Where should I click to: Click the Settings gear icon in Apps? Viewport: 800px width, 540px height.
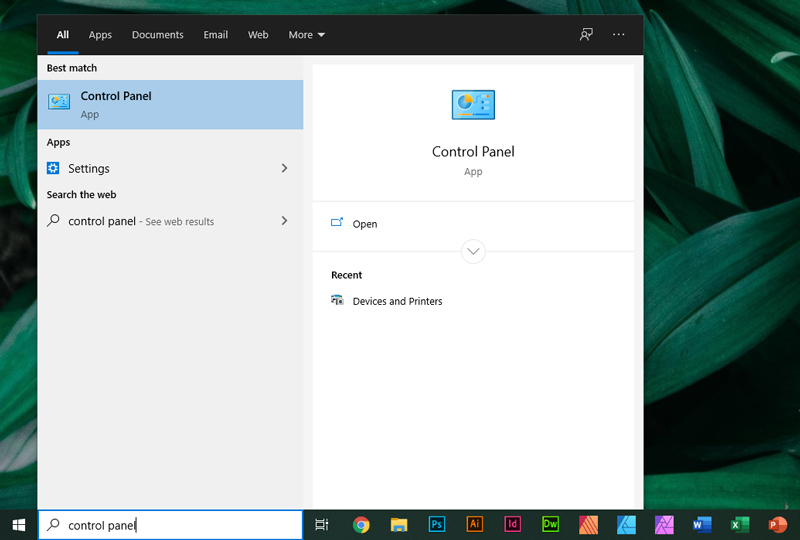coord(53,168)
